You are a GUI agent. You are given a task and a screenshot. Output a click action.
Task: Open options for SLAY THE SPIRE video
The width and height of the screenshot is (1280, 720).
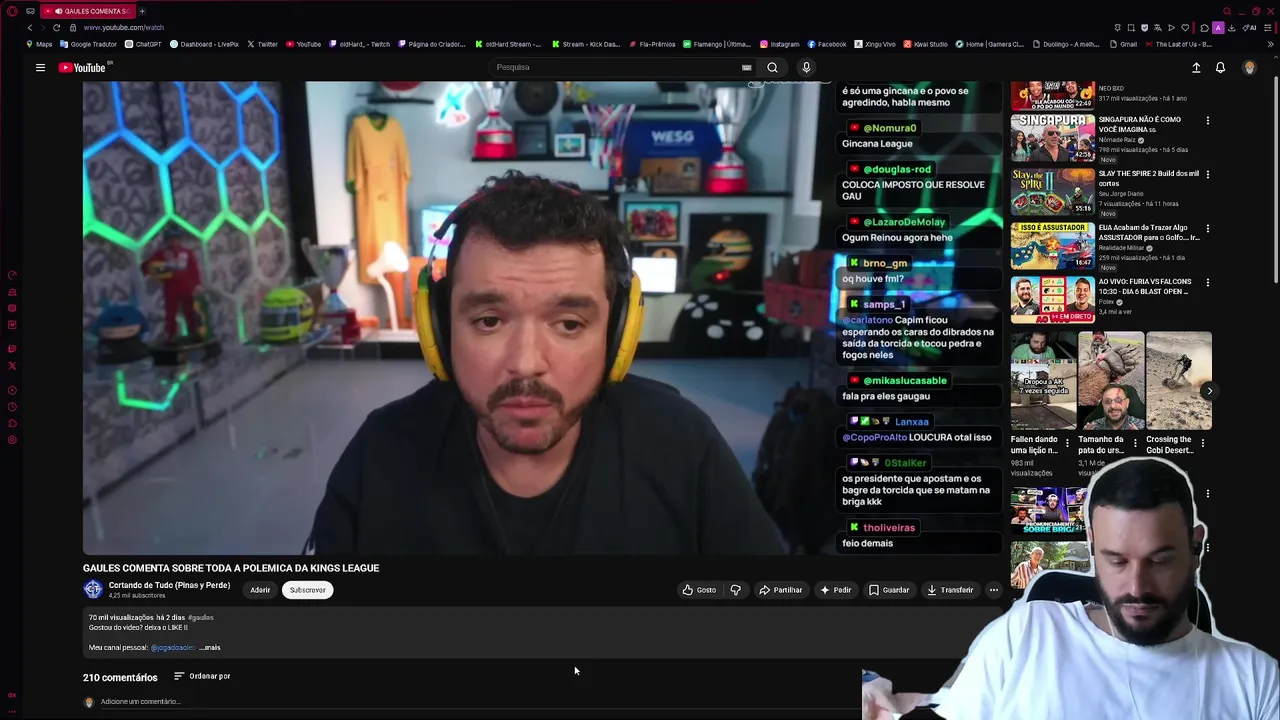(1207, 175)
